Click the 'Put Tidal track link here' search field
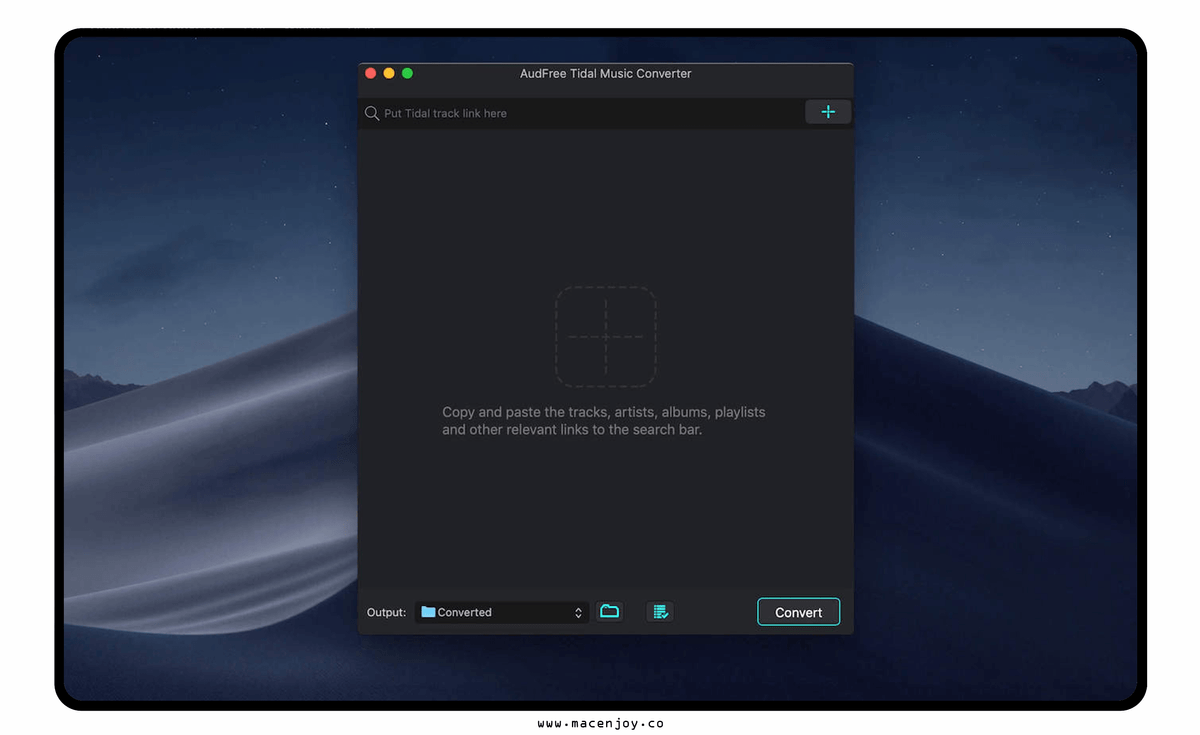 [580, 113]
